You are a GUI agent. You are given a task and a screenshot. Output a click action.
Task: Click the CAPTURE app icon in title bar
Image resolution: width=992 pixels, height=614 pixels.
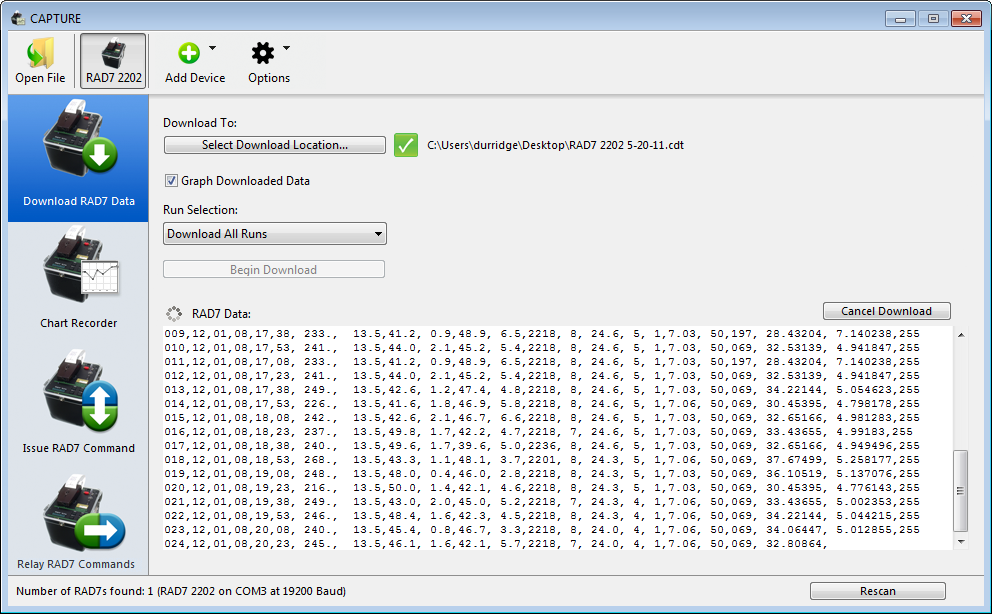point(18,18)
